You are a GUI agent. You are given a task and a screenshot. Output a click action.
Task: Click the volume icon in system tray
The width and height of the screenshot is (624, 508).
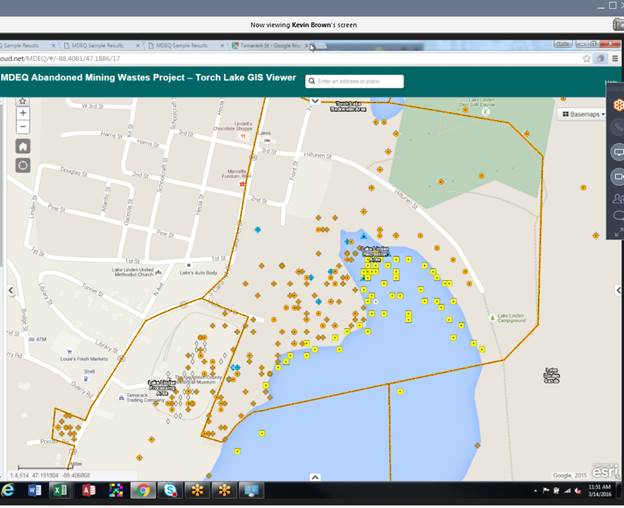click(577, 491)
